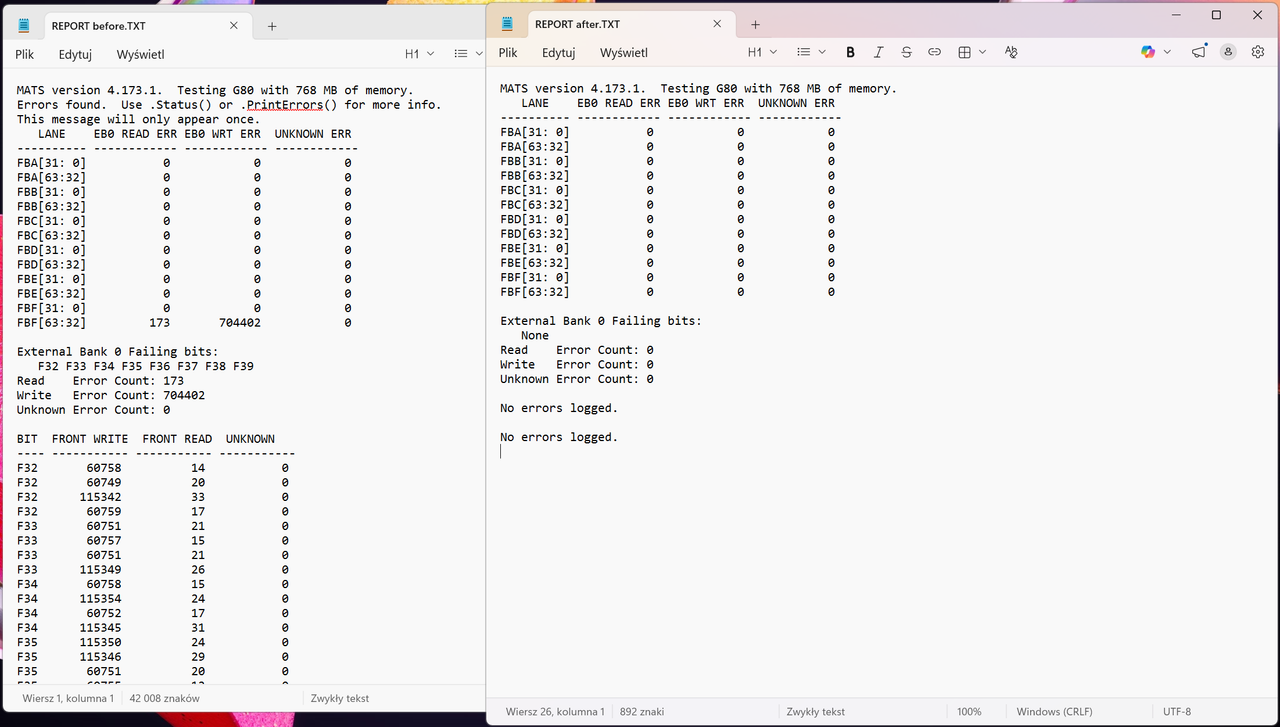Click the 42 008 znaków character count
The height and width of the screenshot is (727, 1280).
click(x=165, y=698)
